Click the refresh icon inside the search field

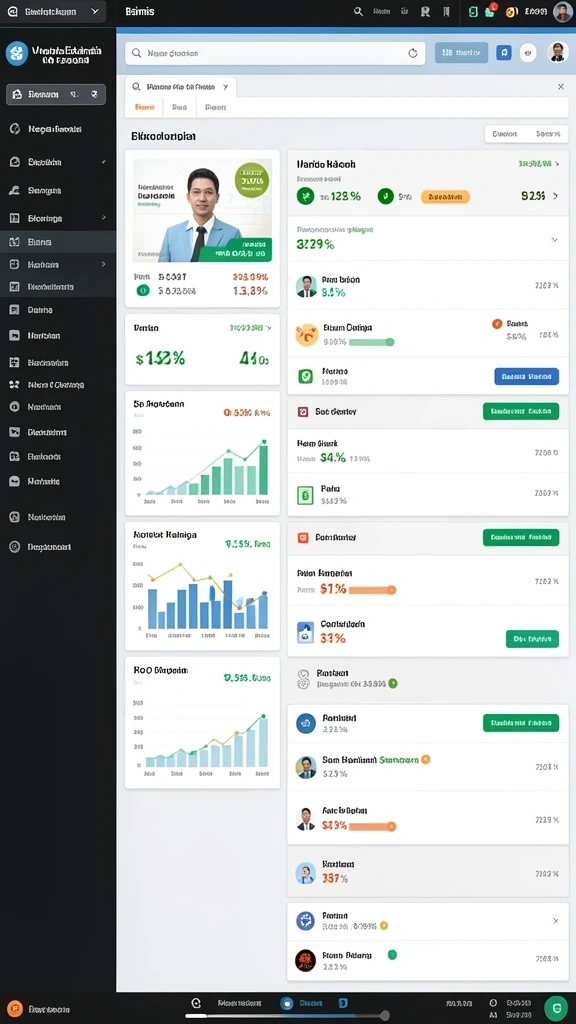coord(413,54)
